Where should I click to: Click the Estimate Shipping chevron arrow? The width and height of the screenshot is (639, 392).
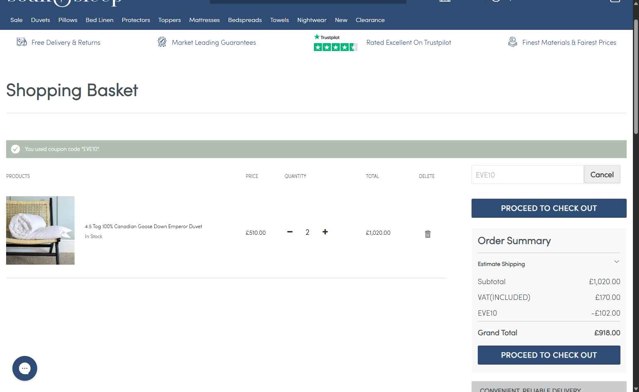[617, 262]
